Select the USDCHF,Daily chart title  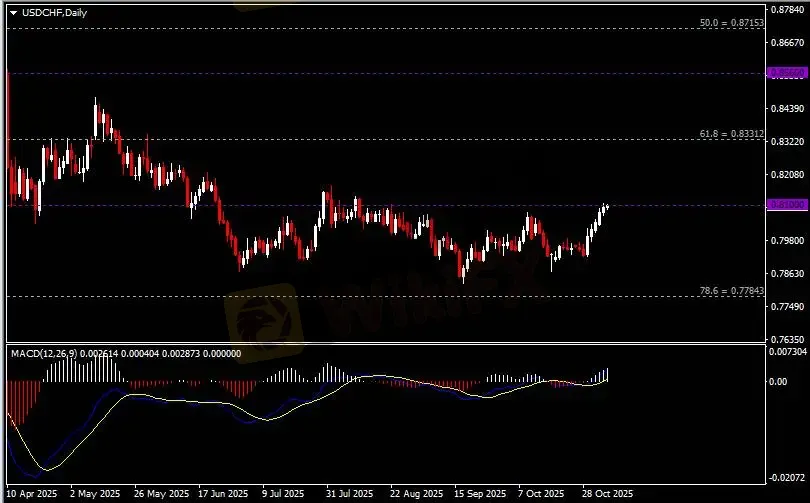pyautogui.click(x=54, y=13)
